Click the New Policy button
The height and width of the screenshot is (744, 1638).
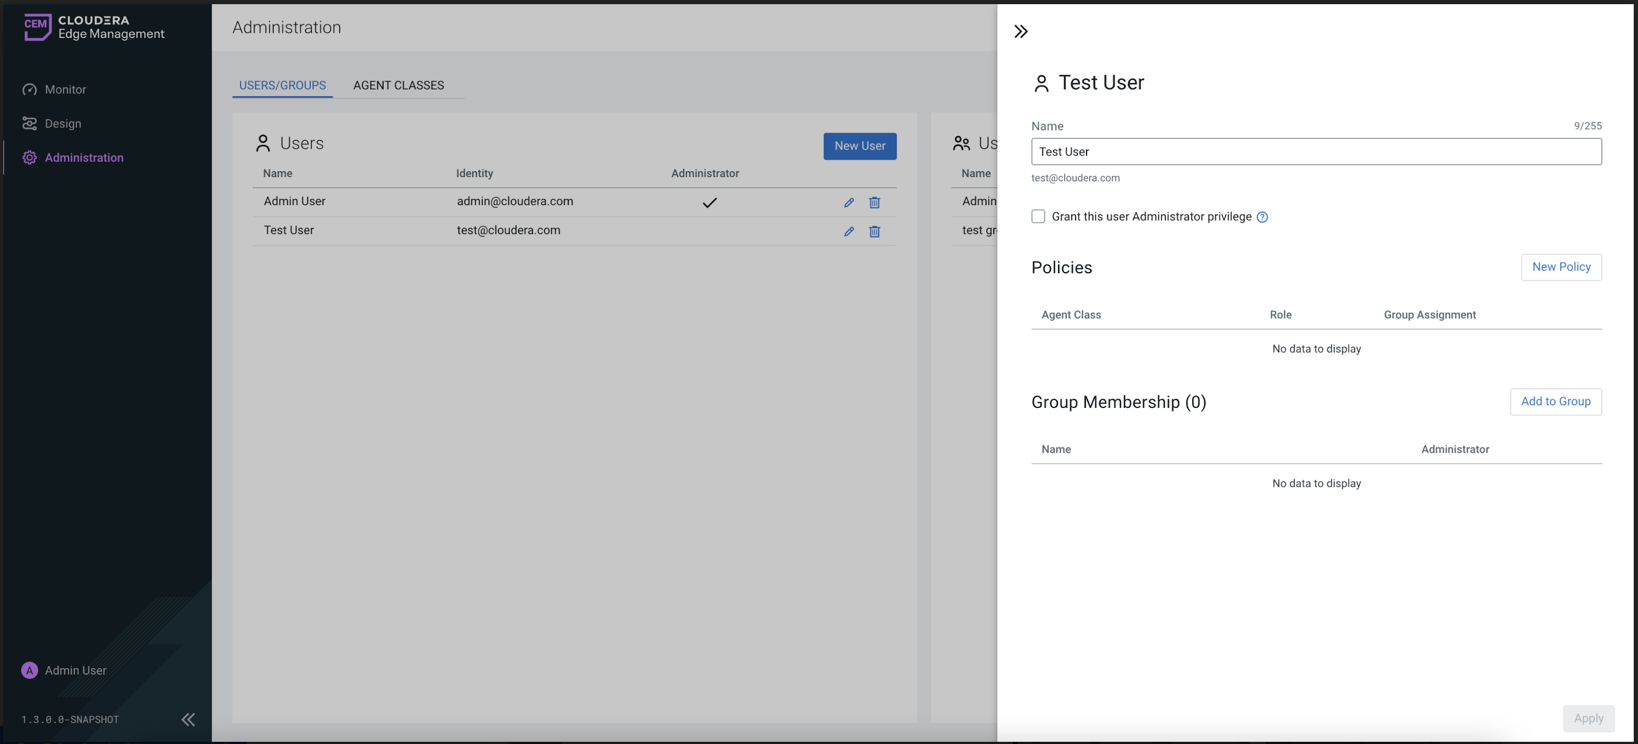click(x=1560, y=267)
